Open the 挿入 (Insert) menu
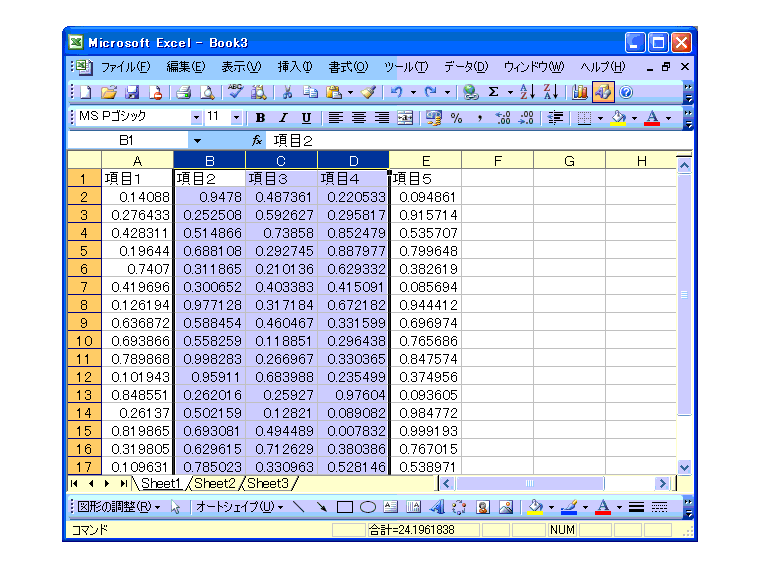 [295, 67]
